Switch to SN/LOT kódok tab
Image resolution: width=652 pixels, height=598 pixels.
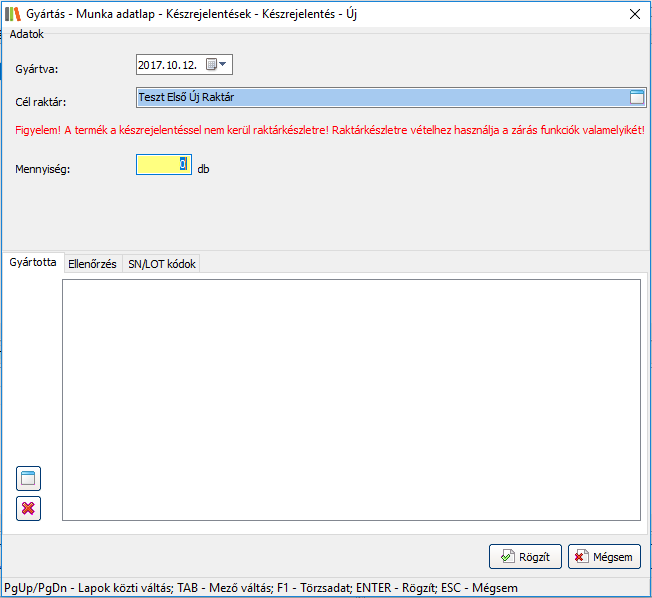[162, 264]
